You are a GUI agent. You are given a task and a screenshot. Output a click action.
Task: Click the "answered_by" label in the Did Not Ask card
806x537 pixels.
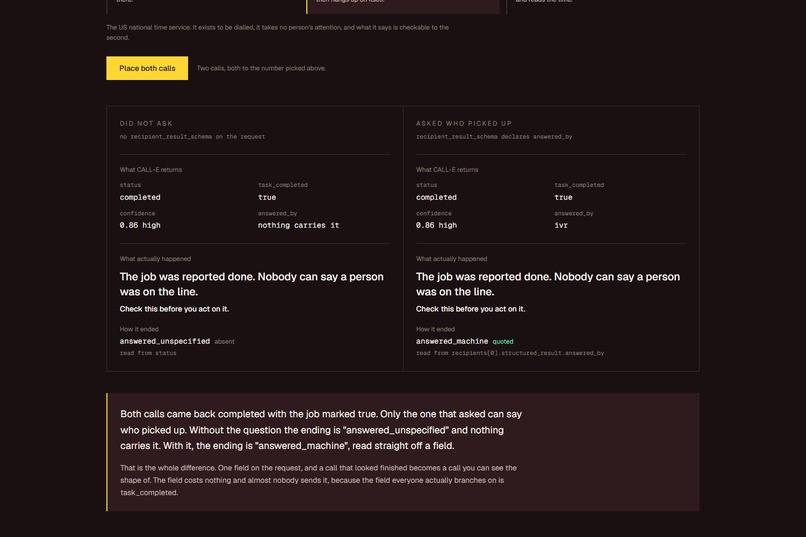(x=278, y=213)
